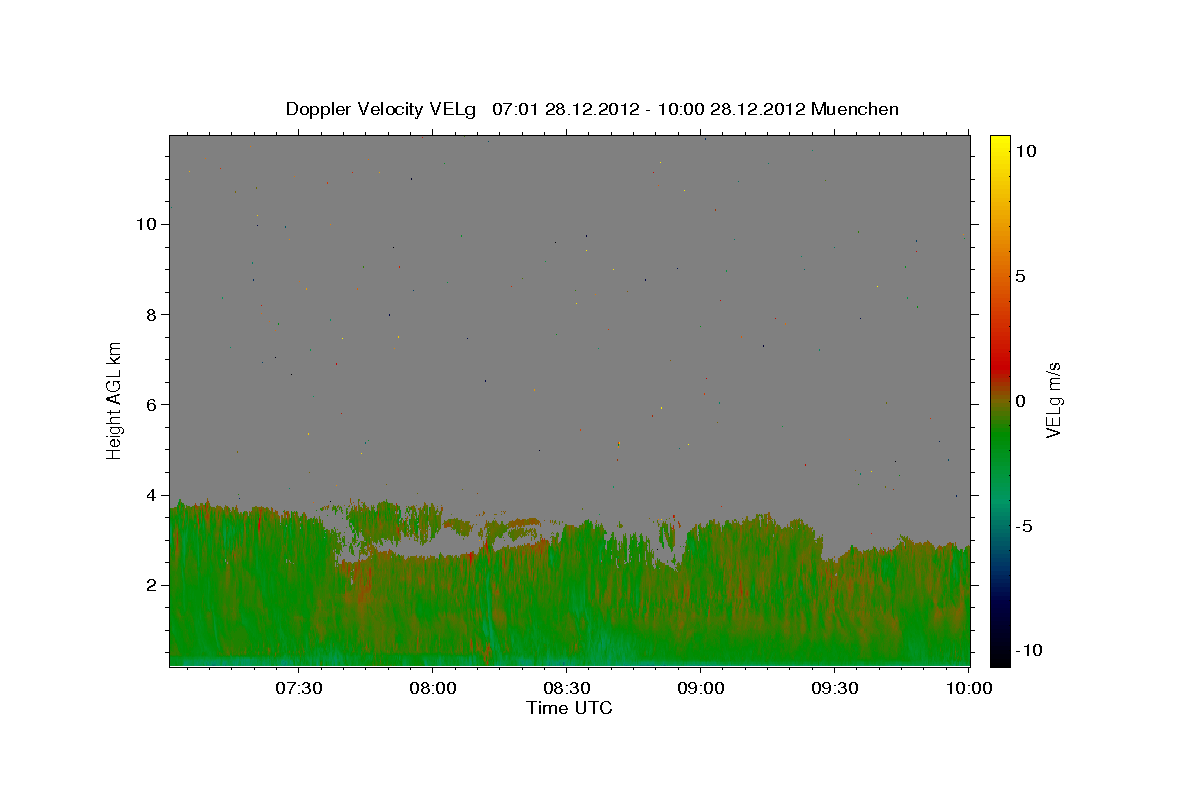Click the 09:00 time tick label

tap(700, 688)
